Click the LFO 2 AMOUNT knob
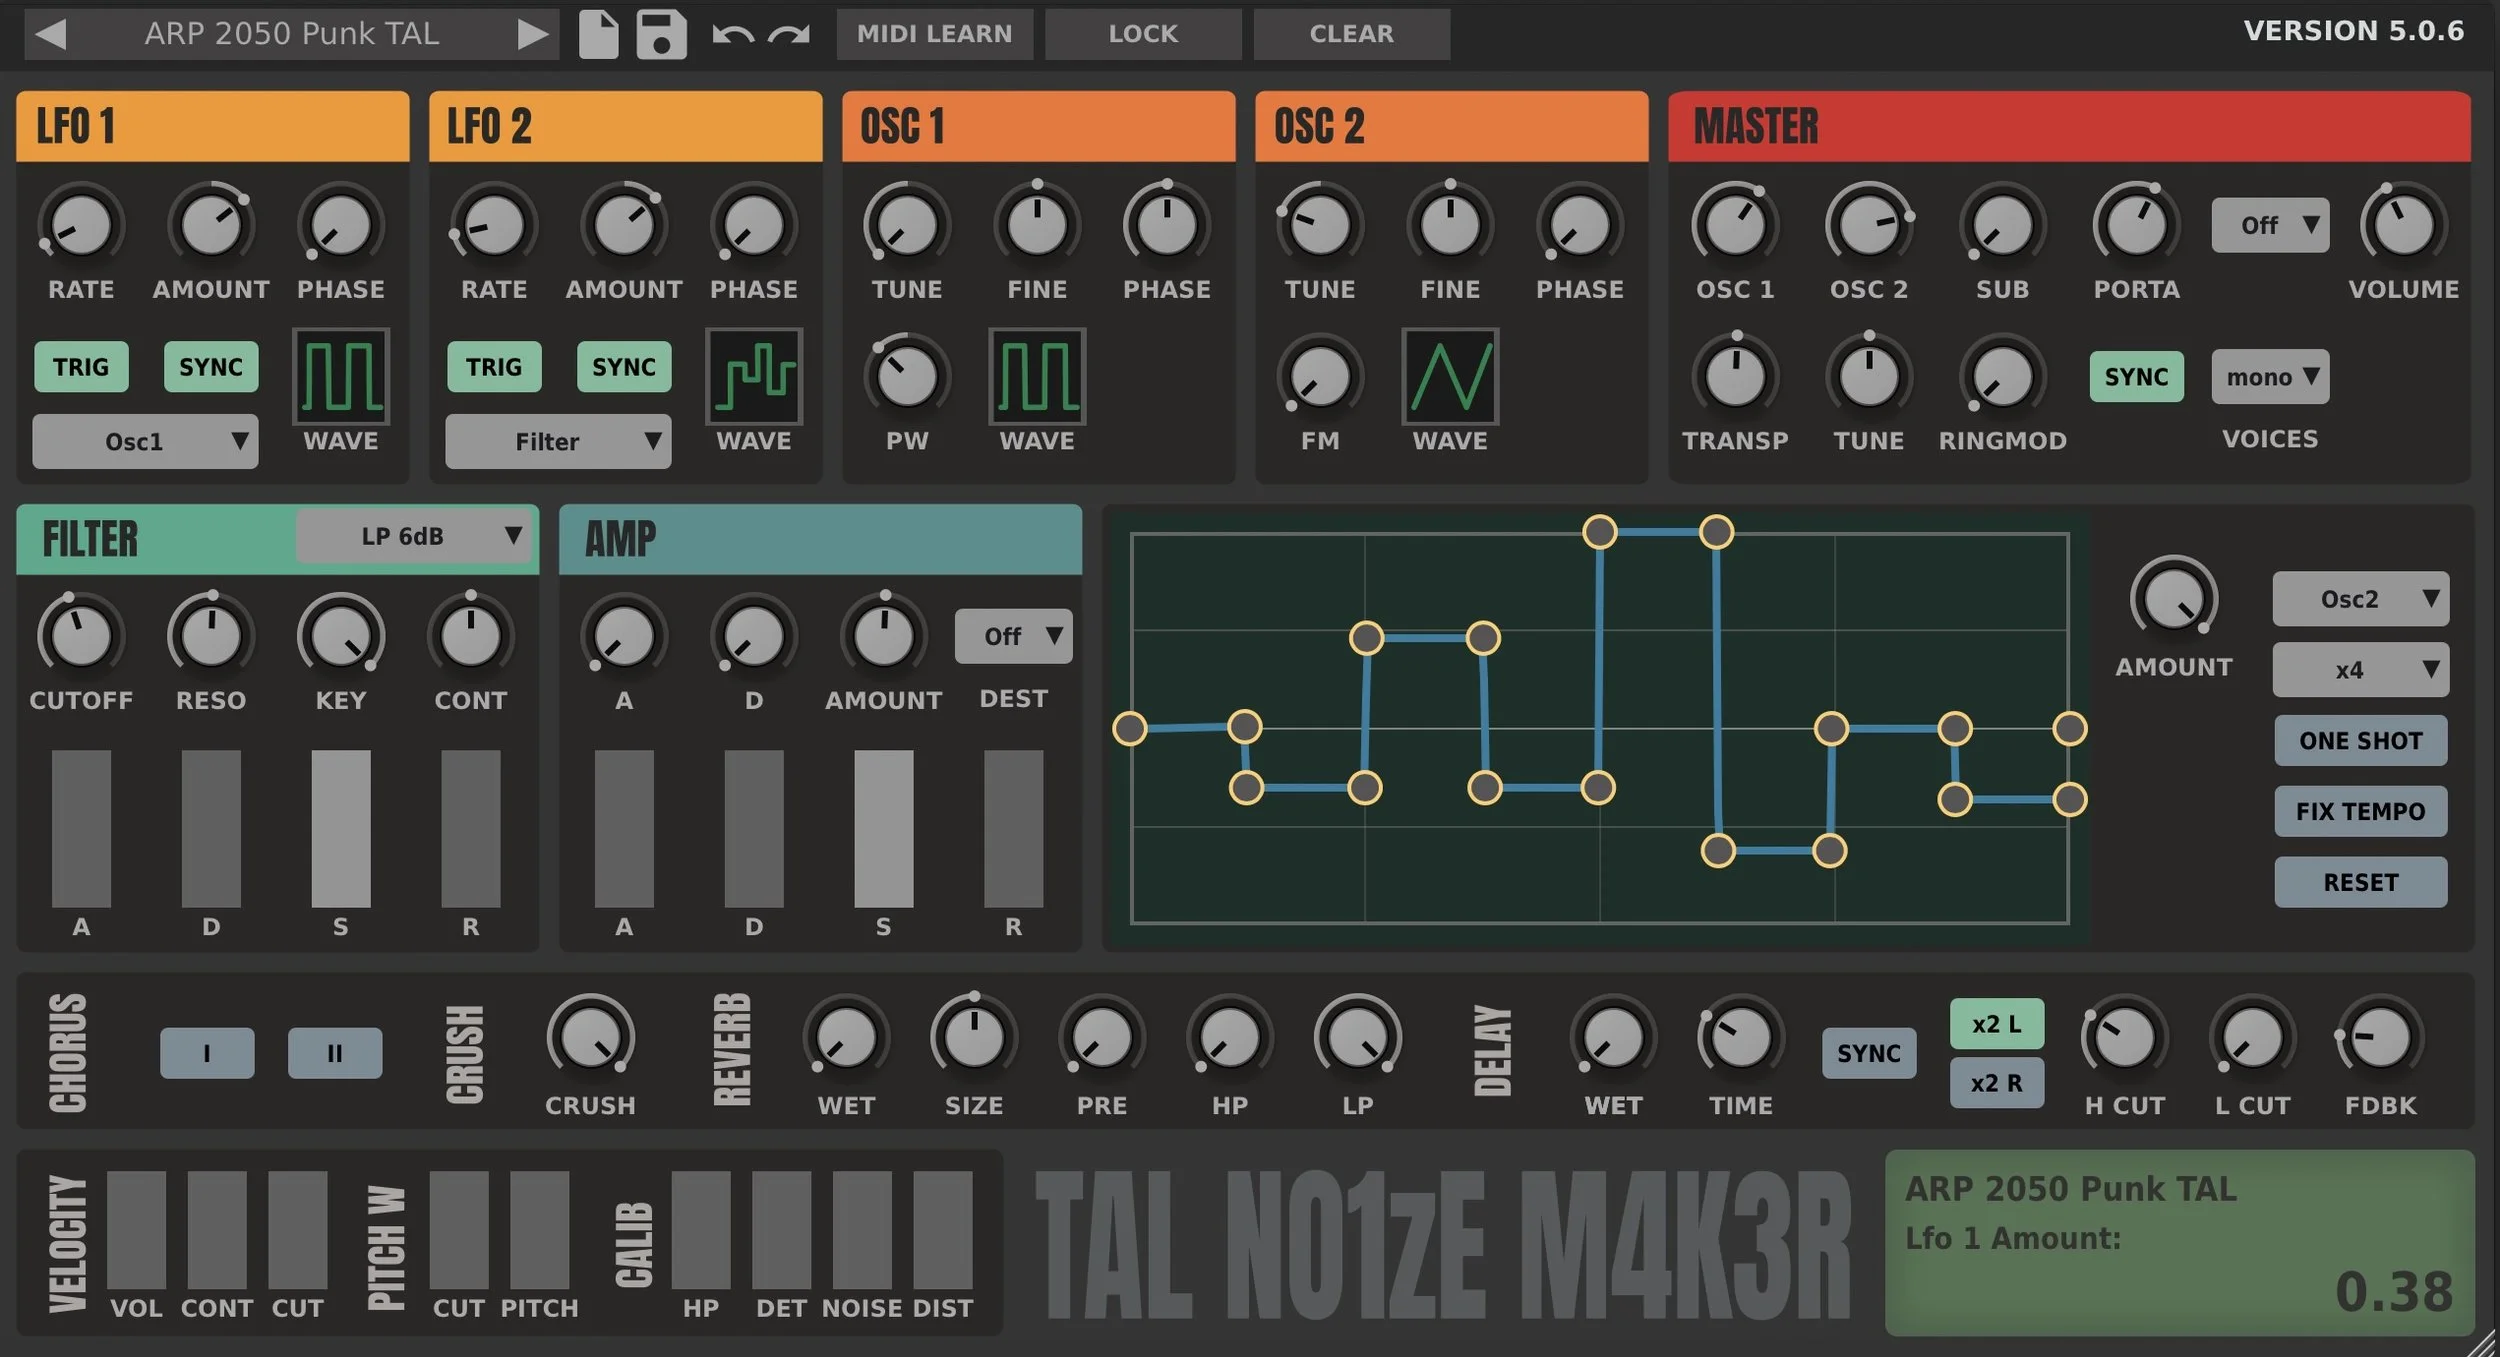 point(624,225)
